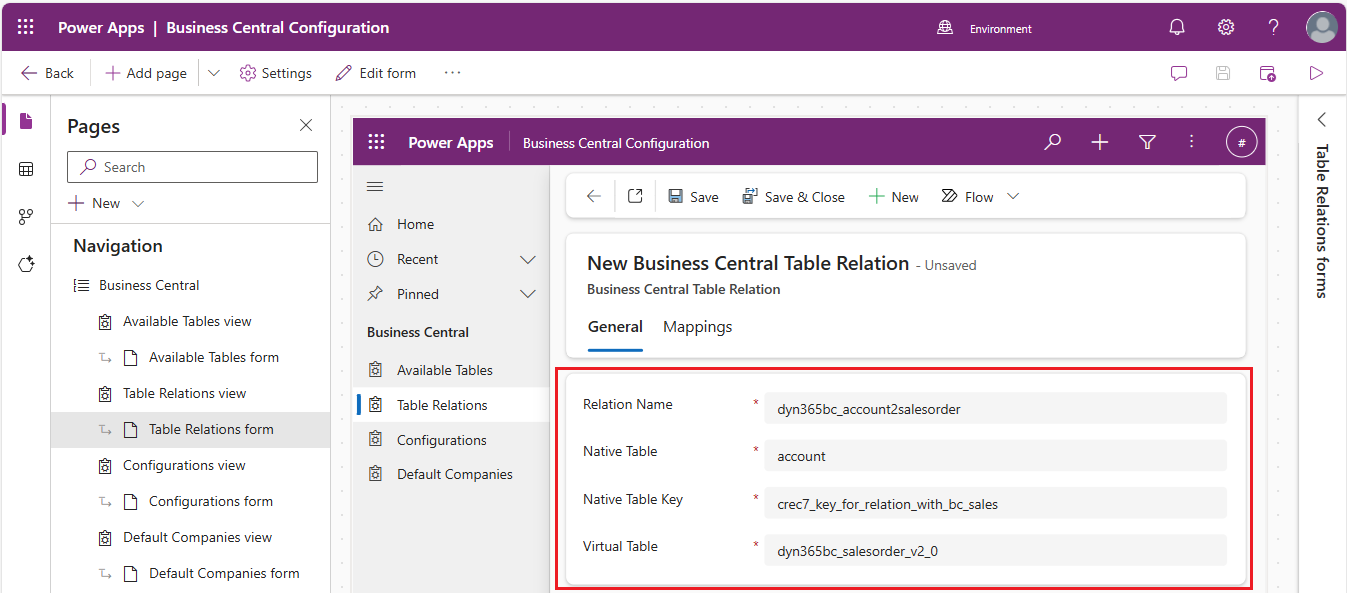Image resolution: width=1347 pixels, height=593 pixels.
Task: Click the # user badge in preview
Action: point(1241,143)
